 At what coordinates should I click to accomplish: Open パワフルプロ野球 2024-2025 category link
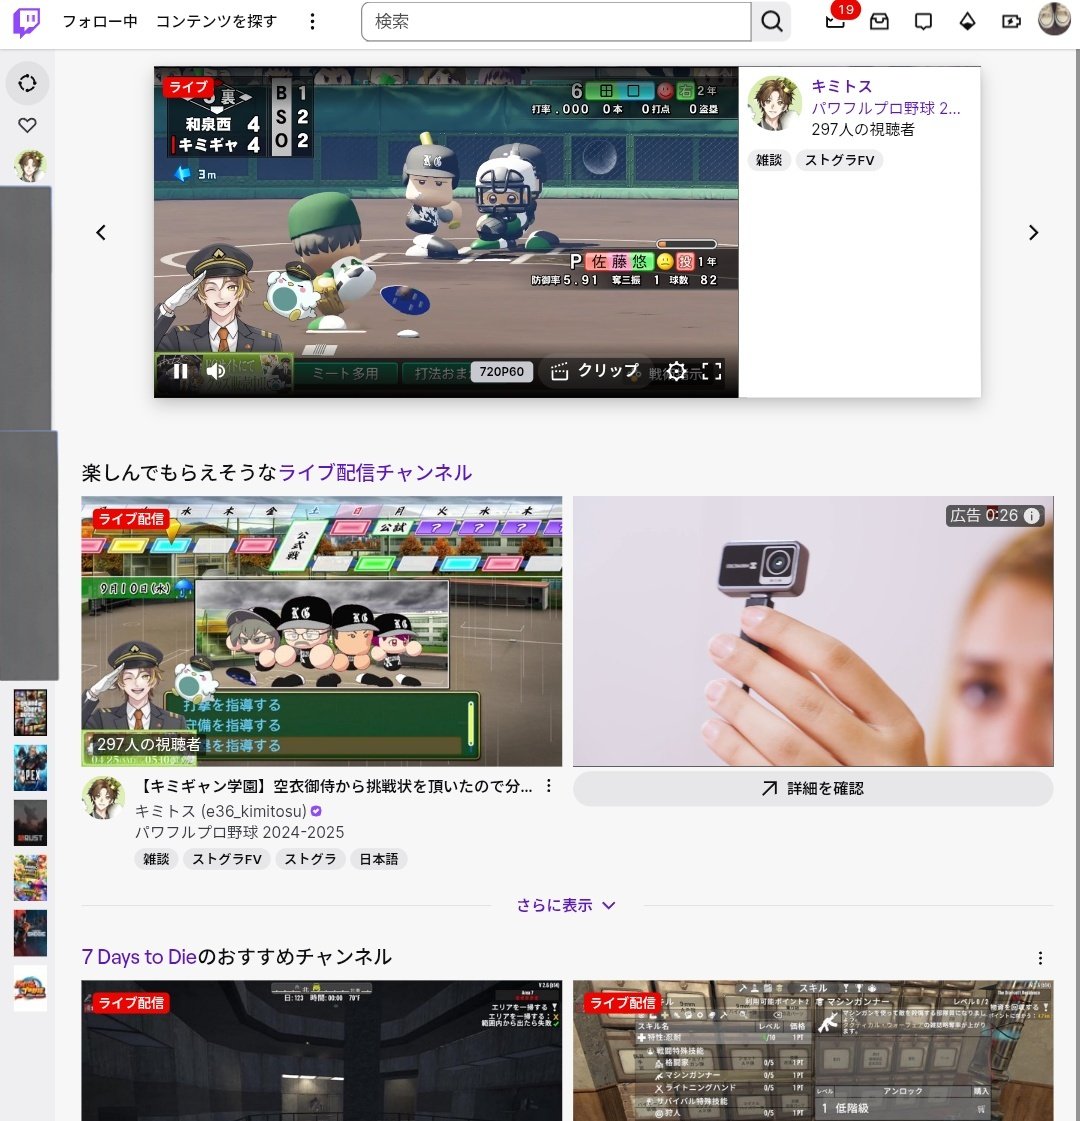(x=239, y=832)
